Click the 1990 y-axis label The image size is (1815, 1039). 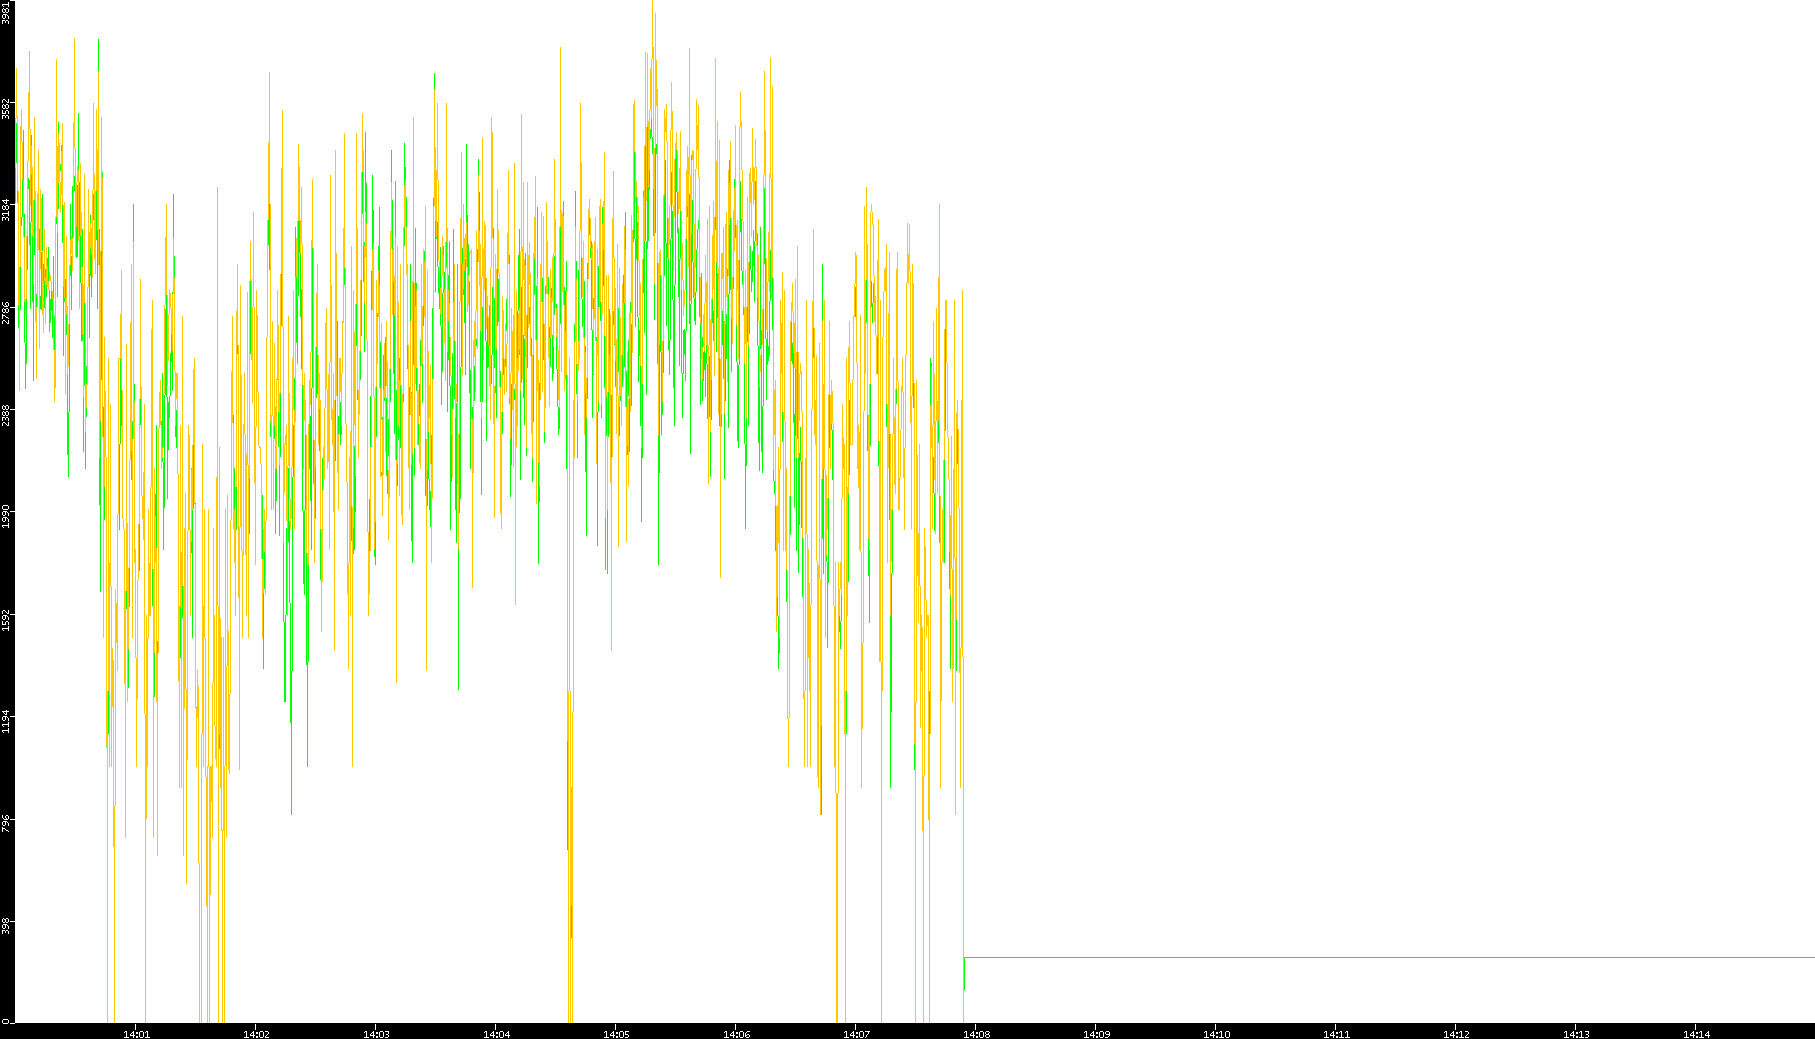tap(6, 517)
